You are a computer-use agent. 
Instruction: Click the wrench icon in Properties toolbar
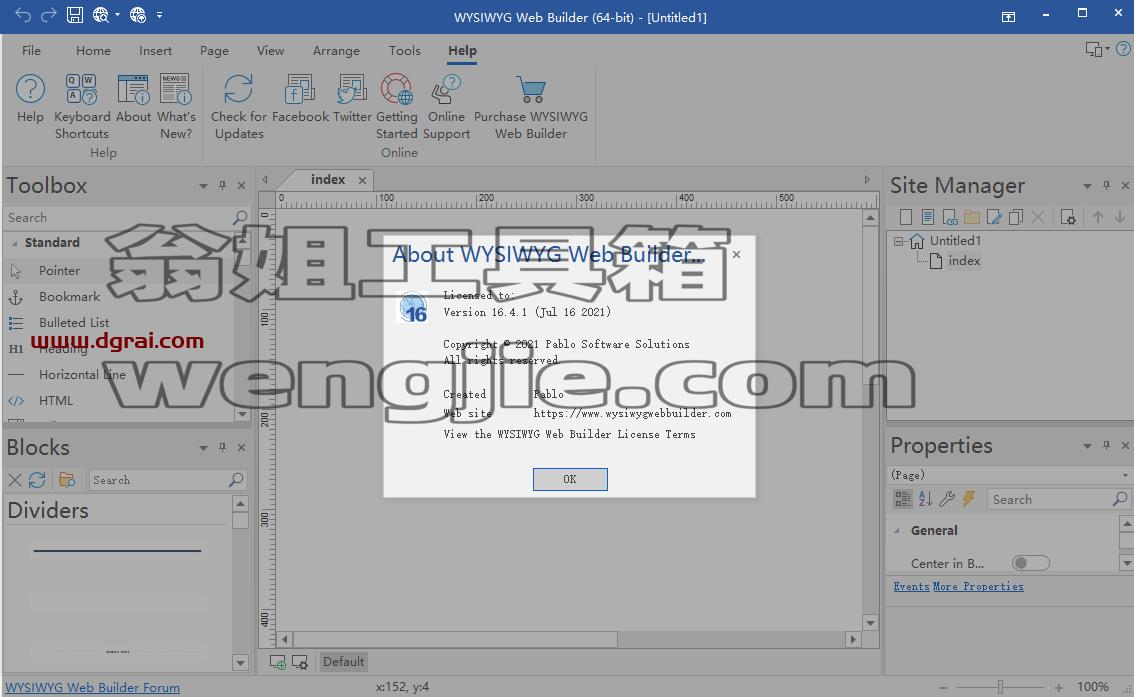click(x=947, y=498)
